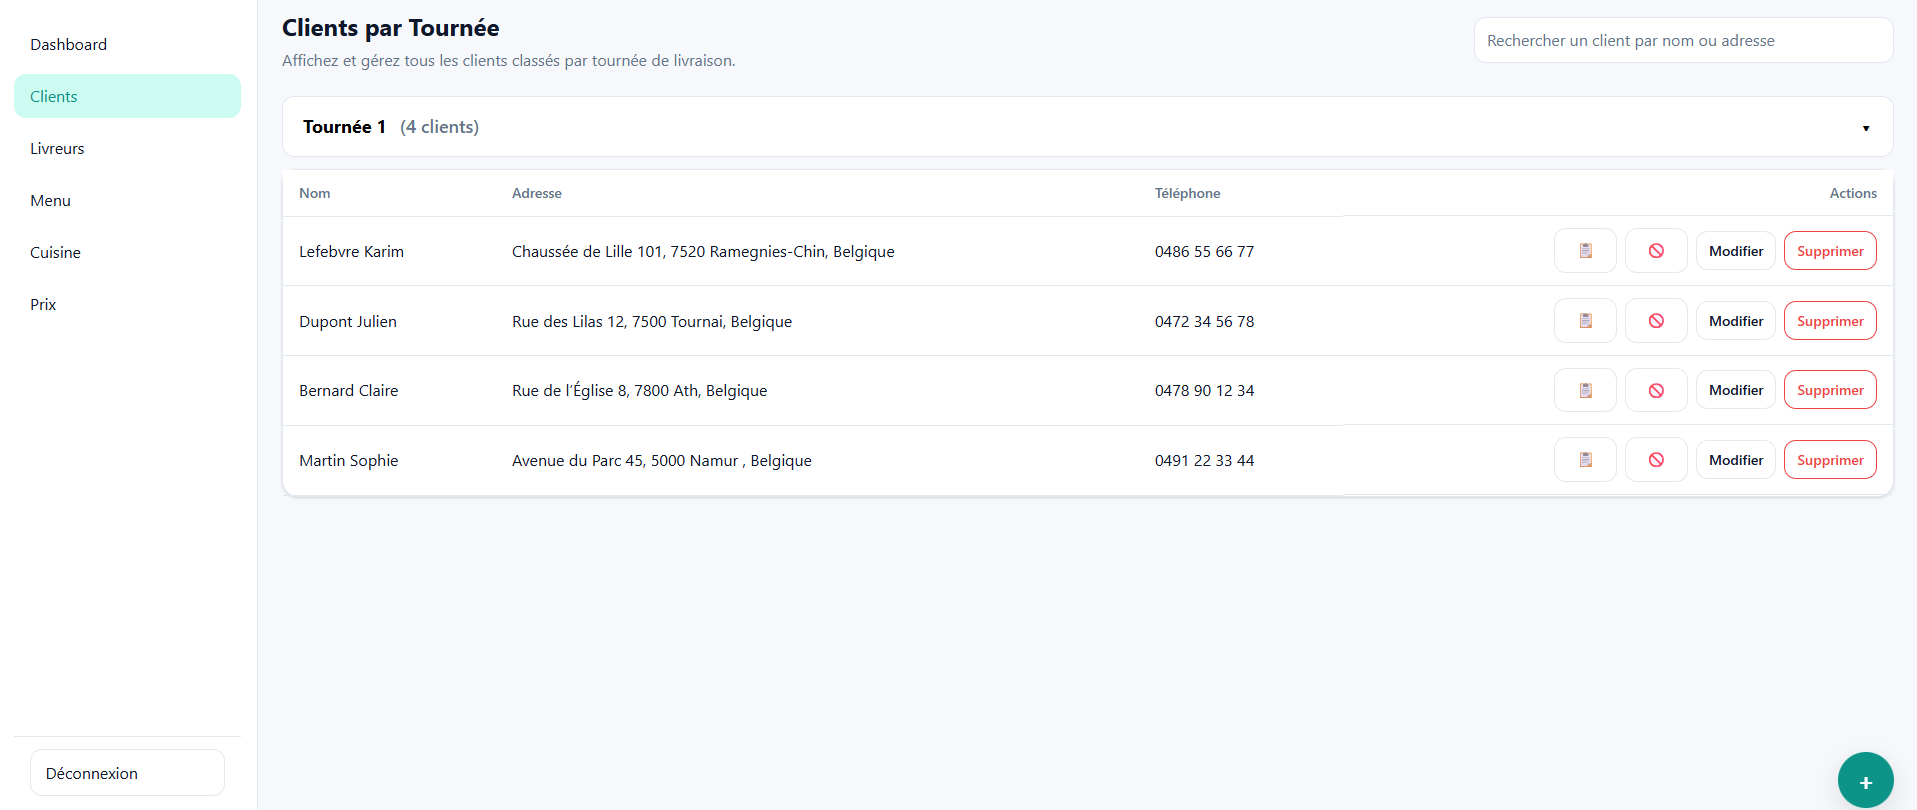
Task: Open clipboard notes for Dupont Julien
Action: [1585, 321]
